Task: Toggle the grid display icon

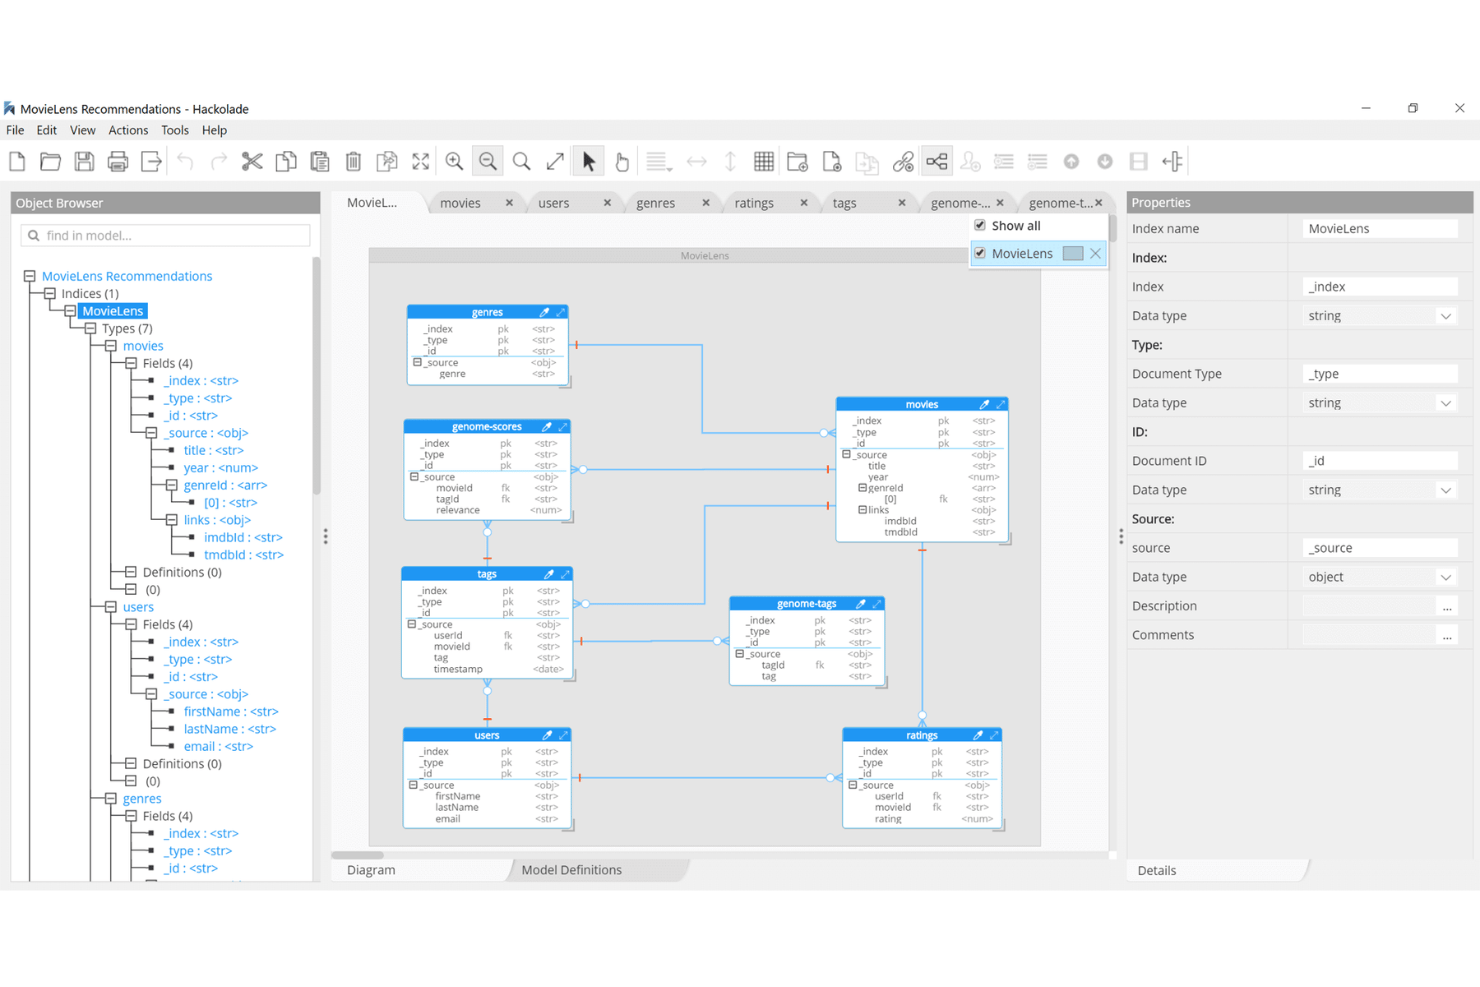Action: (x=764, y=161)
